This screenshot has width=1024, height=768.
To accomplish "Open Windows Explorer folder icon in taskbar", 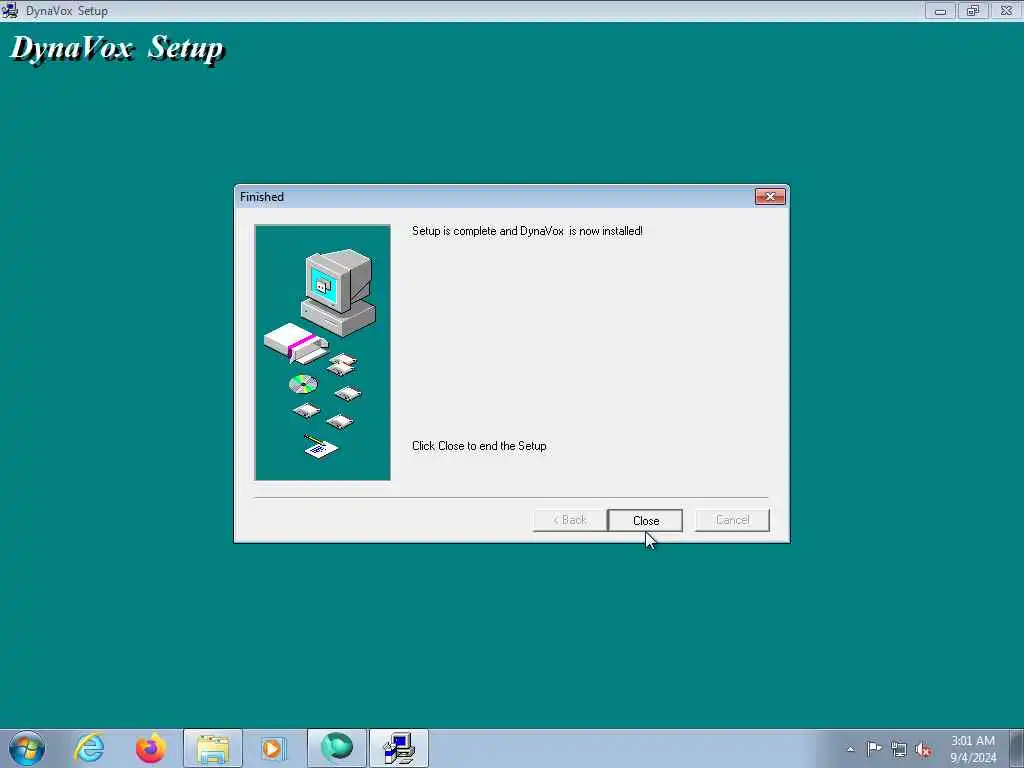I will pos(213,748).
